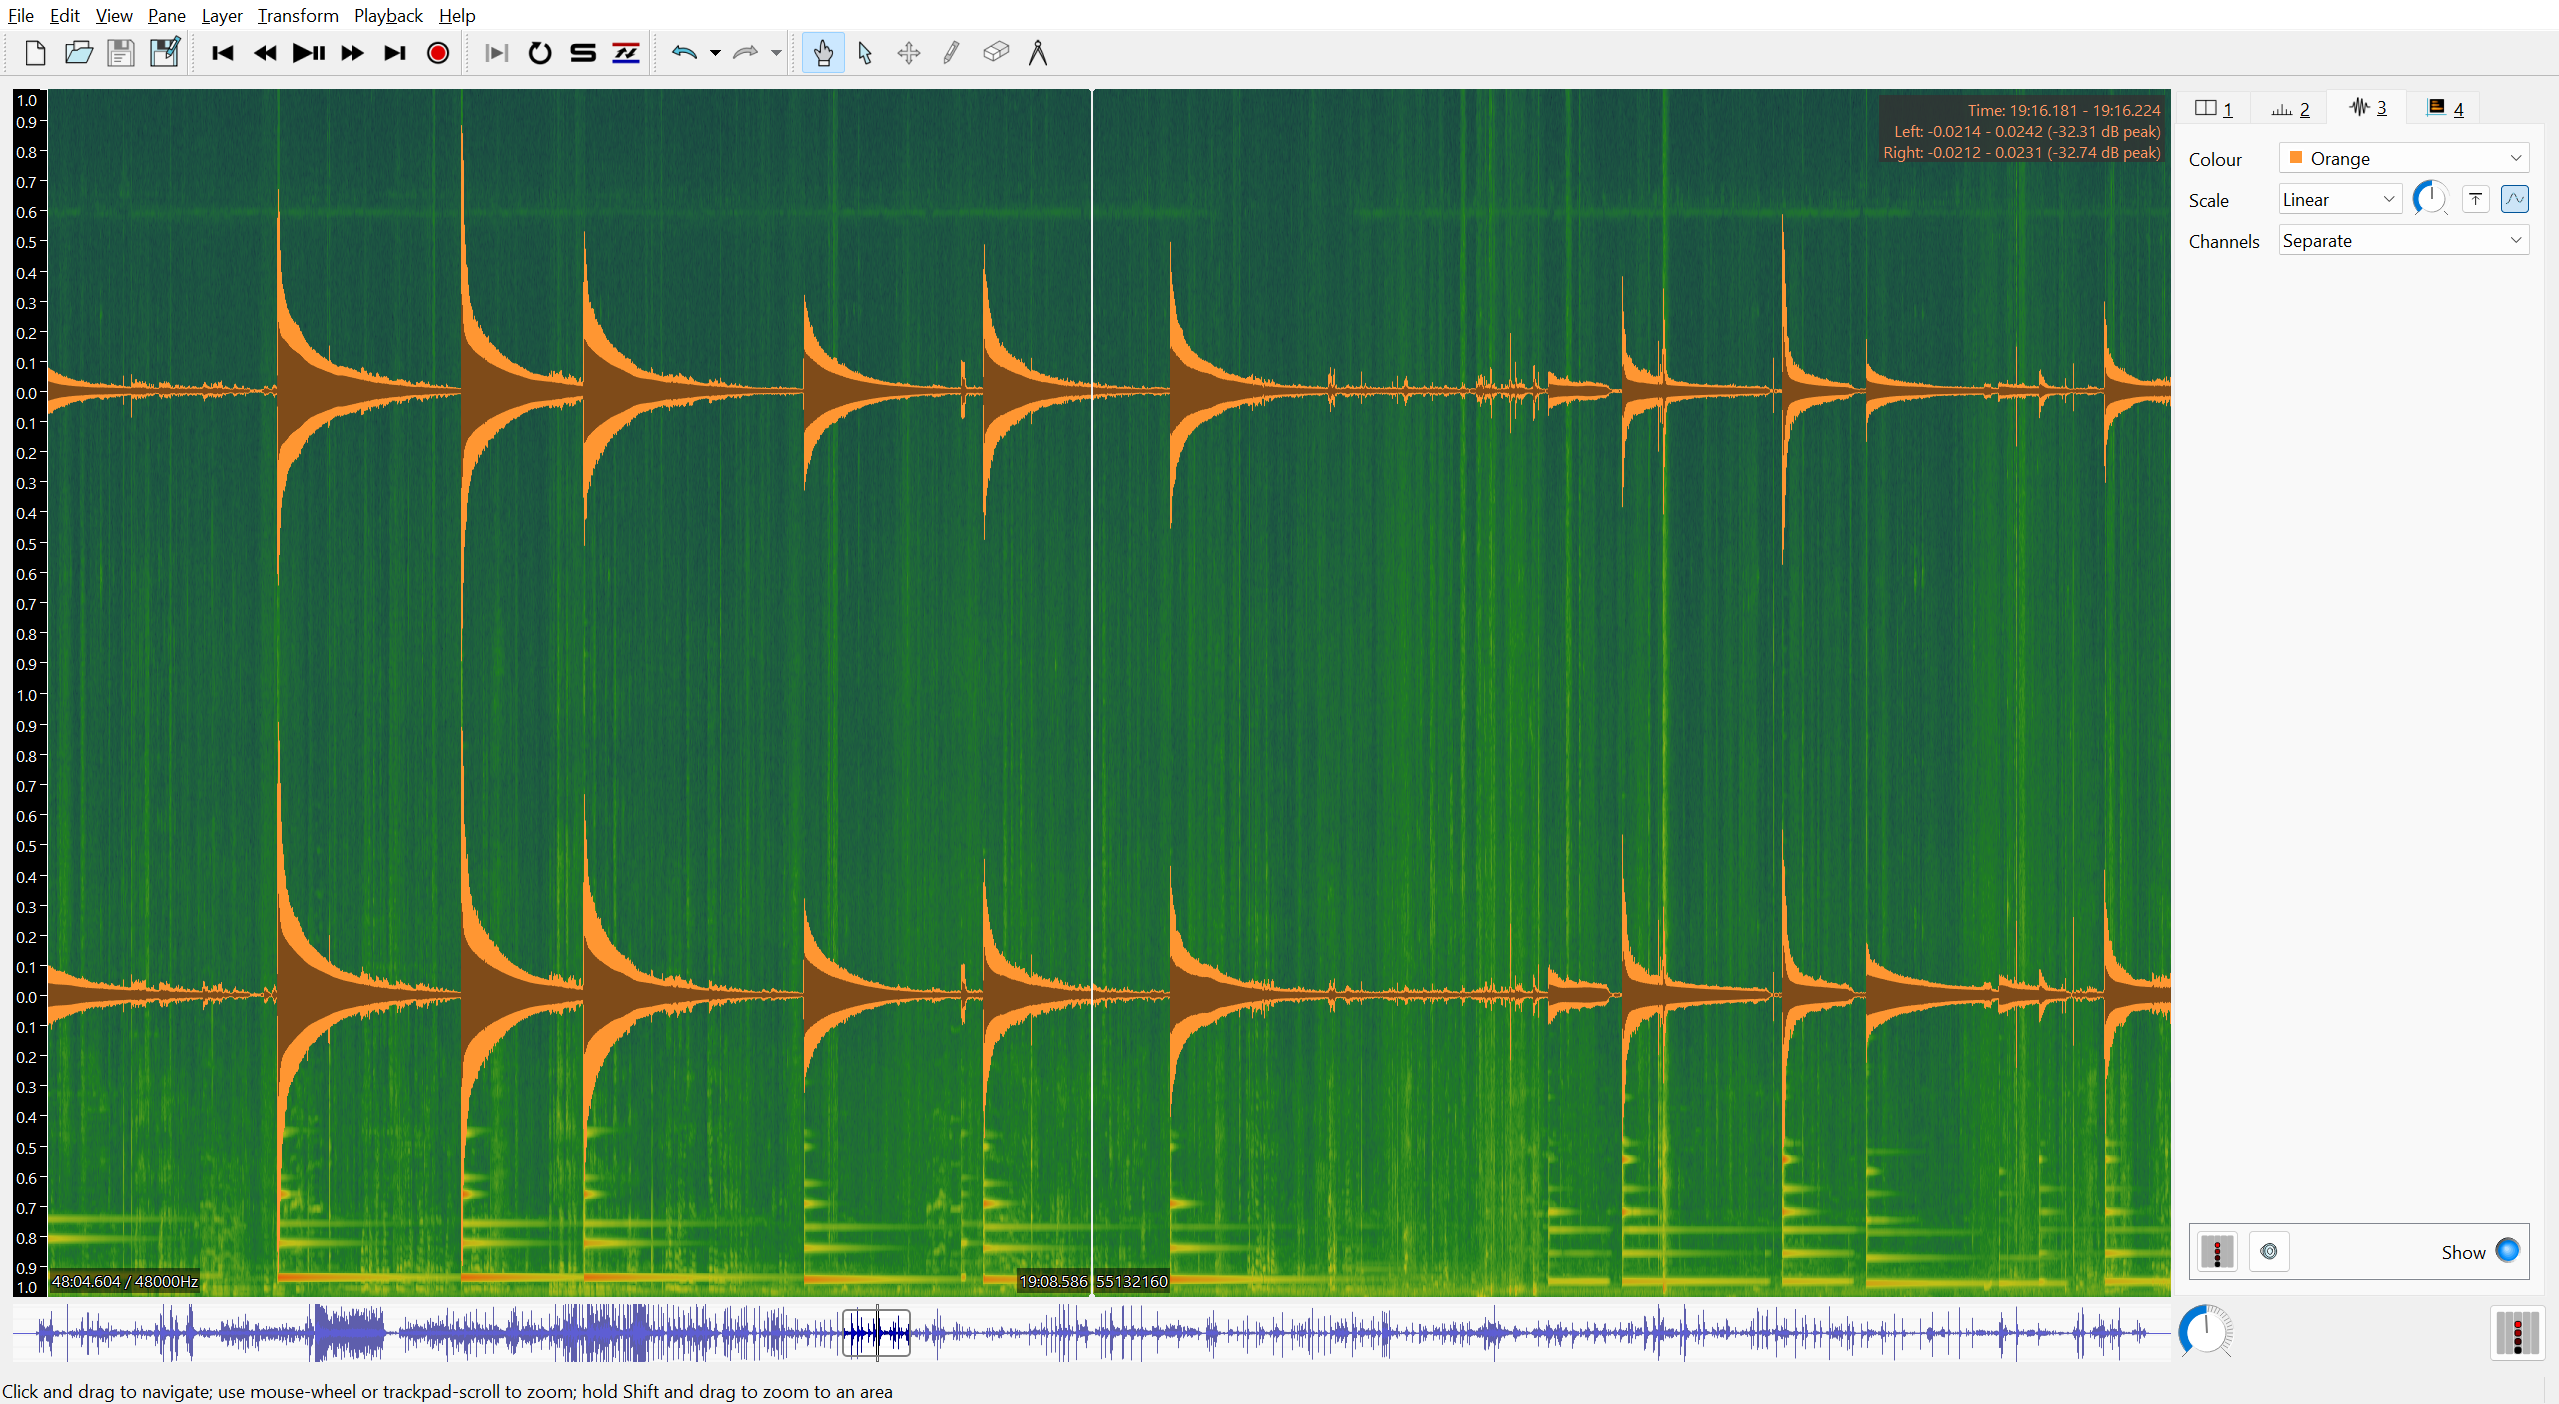The width and height of the screenshot is (2559, 1404).
Task: Toggle solo mode for current pane
Action: (582, 53)
